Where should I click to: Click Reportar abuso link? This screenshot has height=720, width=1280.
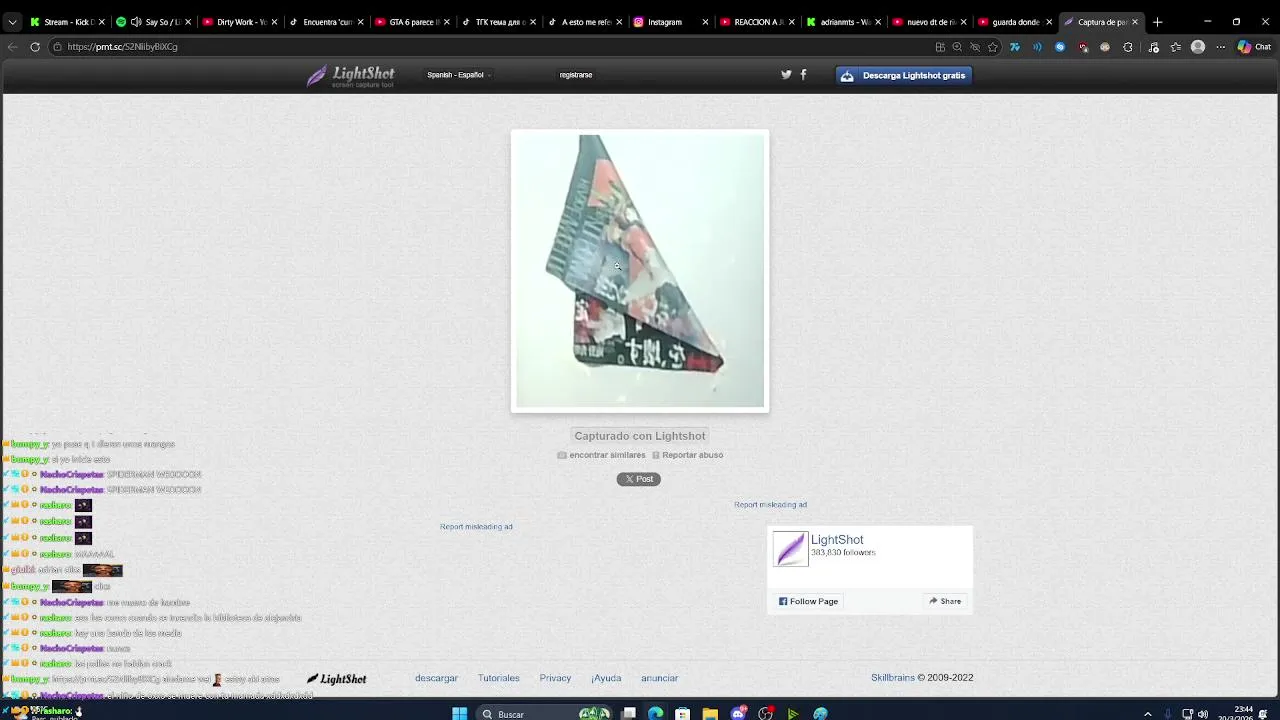[x=688, y=455]
